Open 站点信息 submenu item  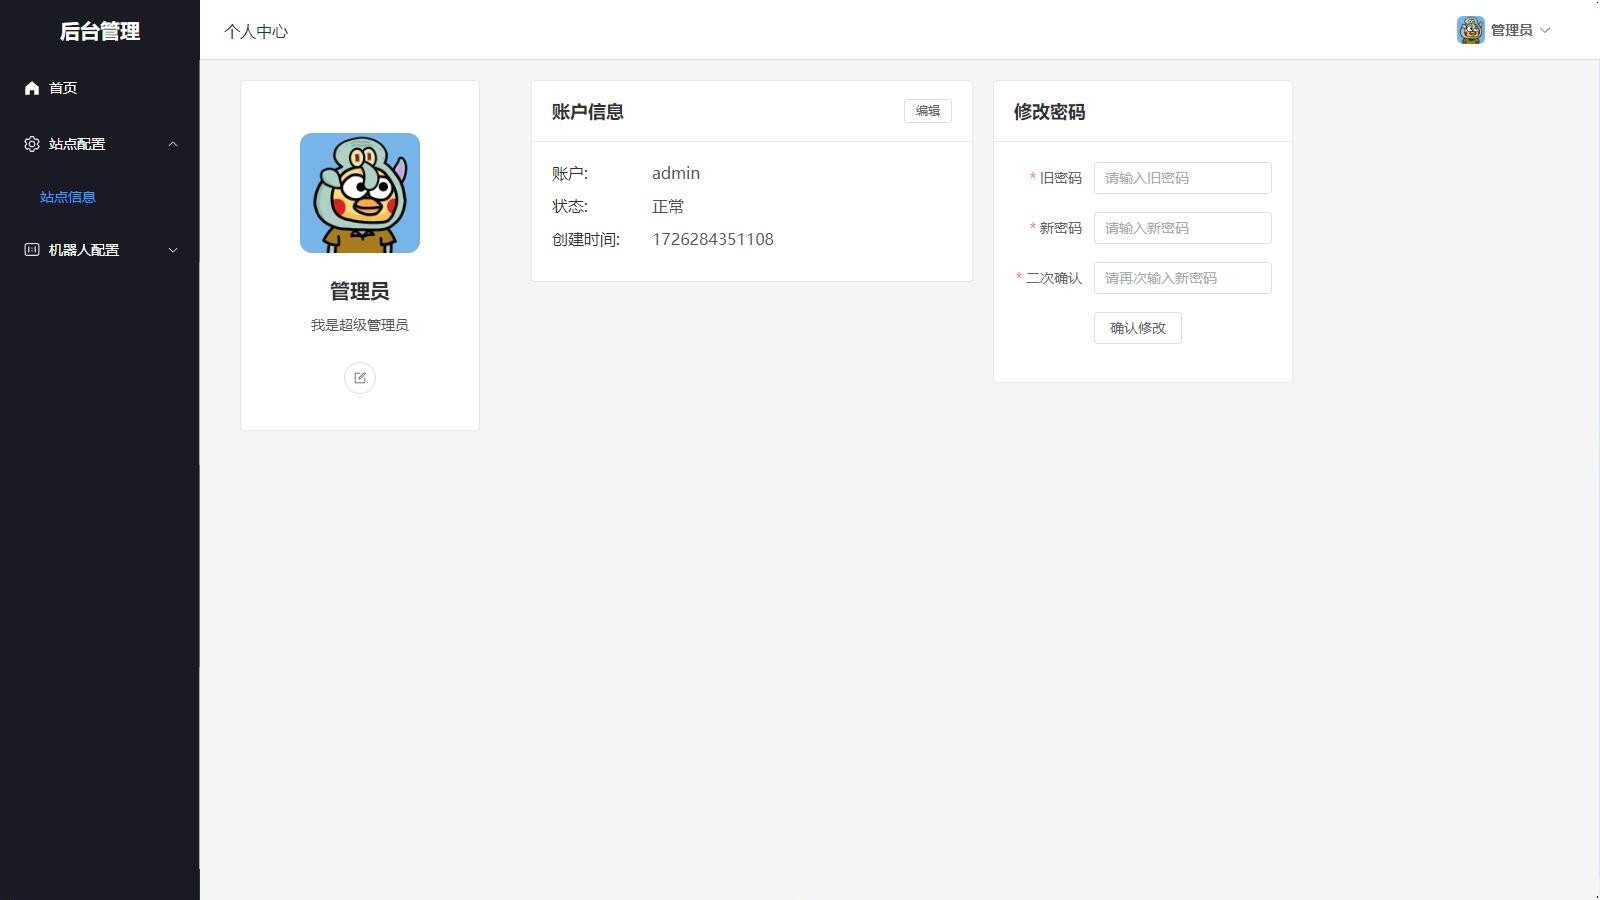(100, 197)
